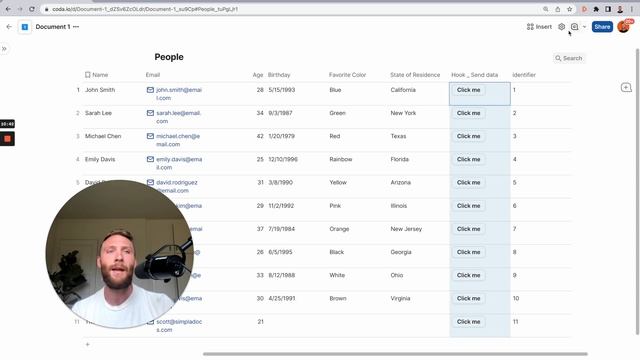Open the john.smith email link
Screen dimensions: 640x360
pyautogui.click(x=179, y=94)
